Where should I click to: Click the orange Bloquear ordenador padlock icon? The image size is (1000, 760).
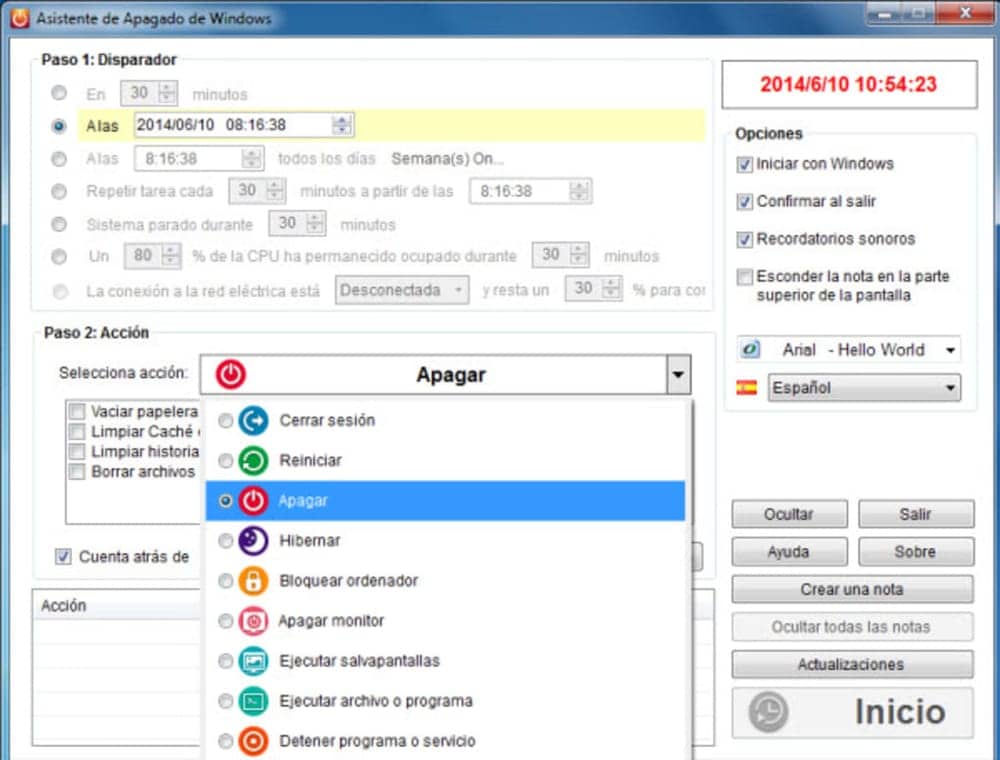[253, 581]
